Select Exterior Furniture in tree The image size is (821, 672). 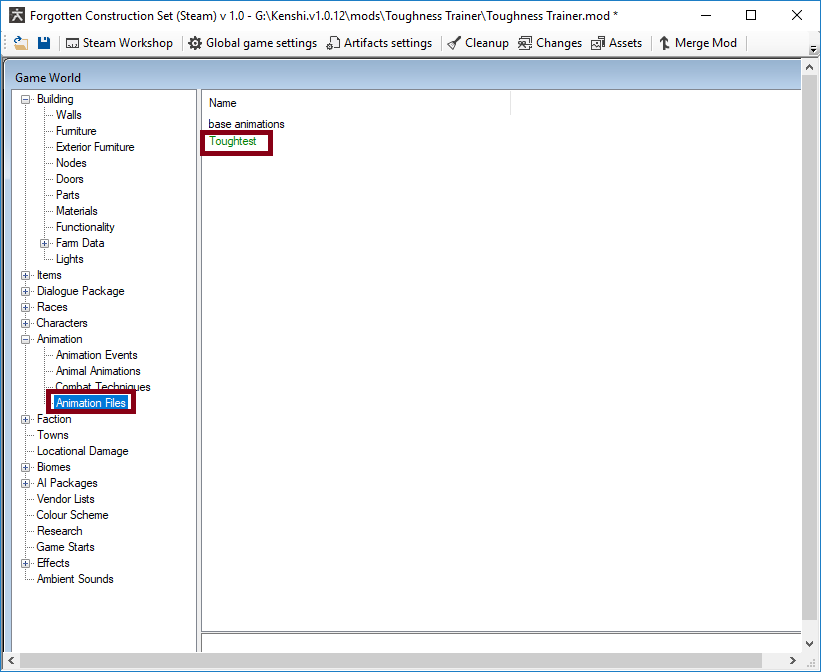click(95, 147)
